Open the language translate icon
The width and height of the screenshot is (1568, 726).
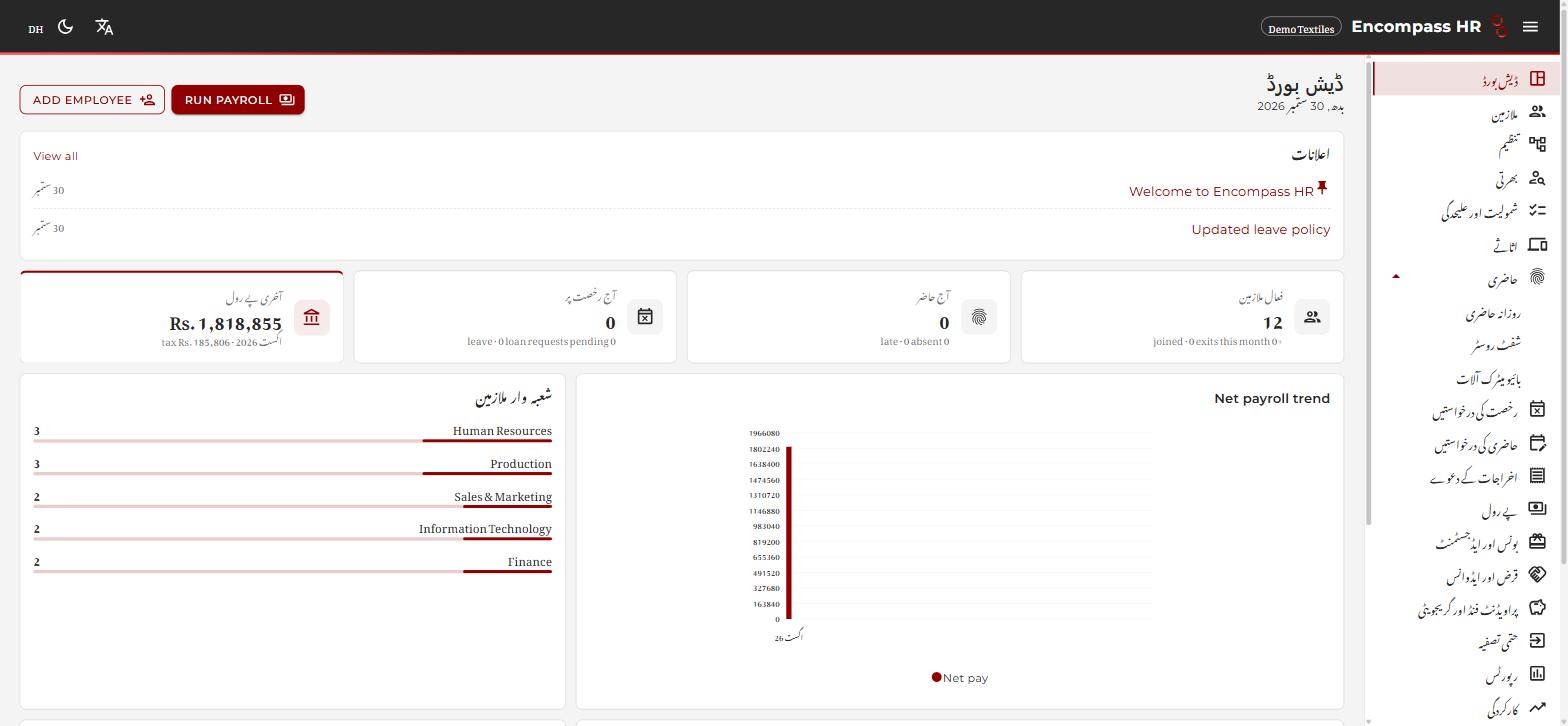(104, 27)
